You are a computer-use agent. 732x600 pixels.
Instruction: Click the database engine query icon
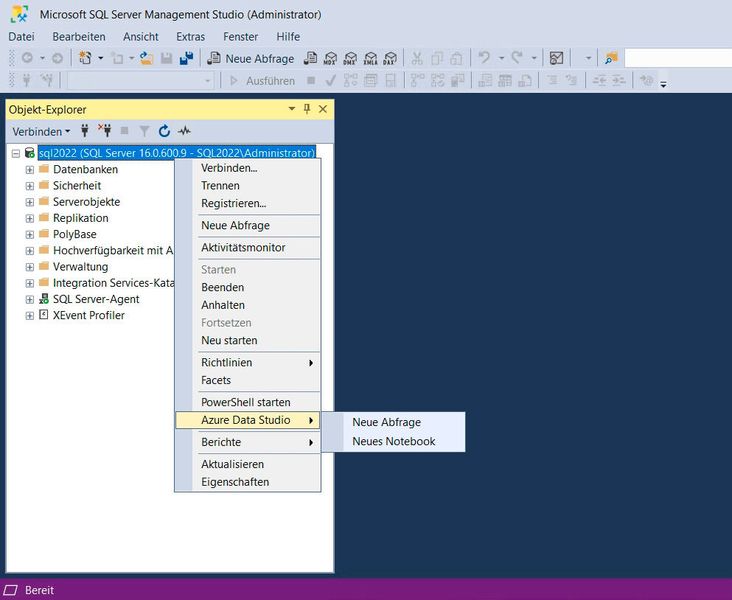[x=310, y=58]
